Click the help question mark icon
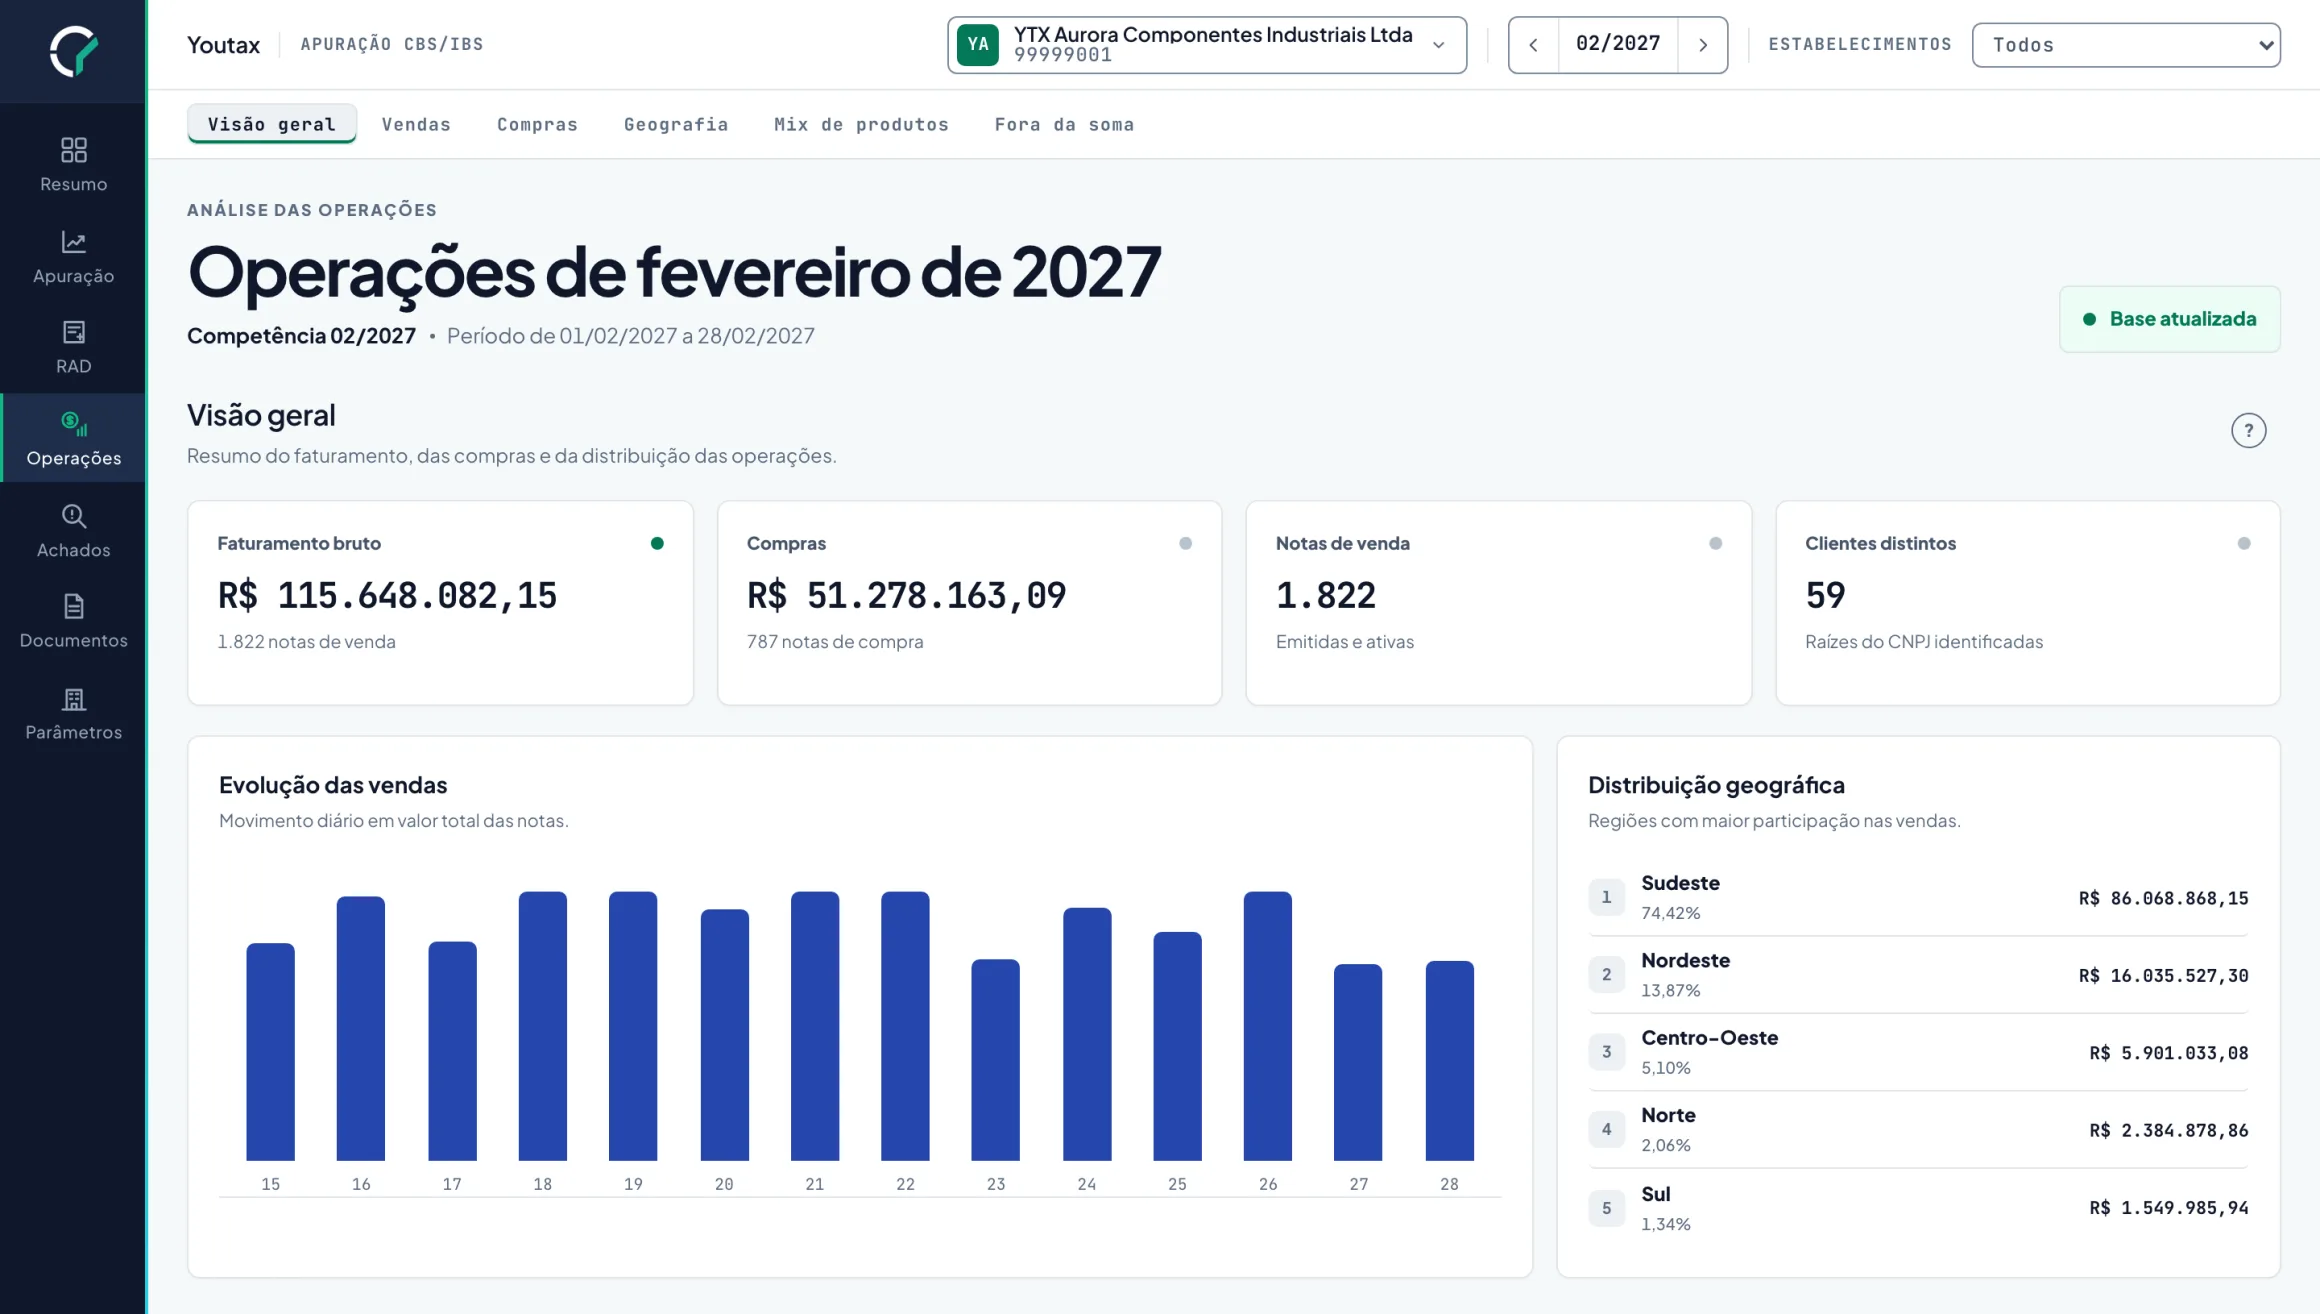Image resolution: width=2320 pixels, height=1314 pixels. (x=2248, y=431)
